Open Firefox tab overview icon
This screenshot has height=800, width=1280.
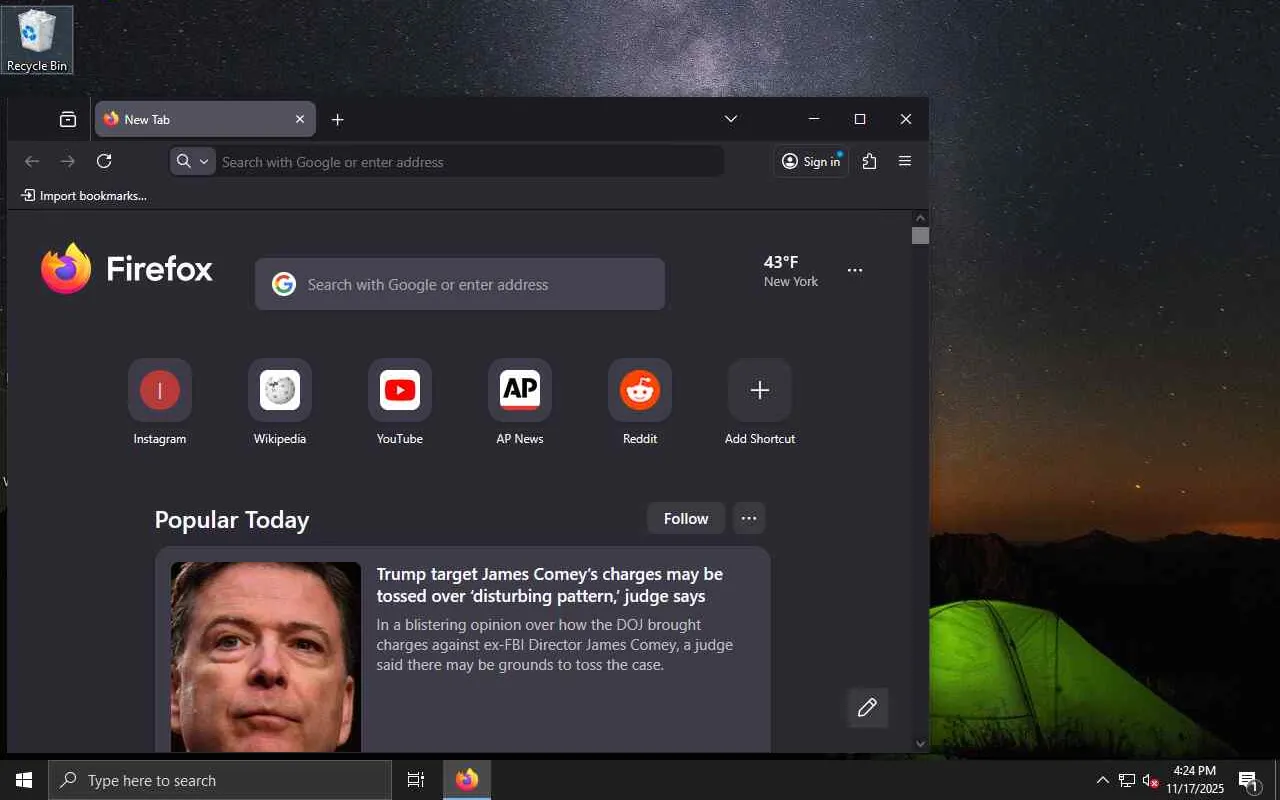(68, 119)
